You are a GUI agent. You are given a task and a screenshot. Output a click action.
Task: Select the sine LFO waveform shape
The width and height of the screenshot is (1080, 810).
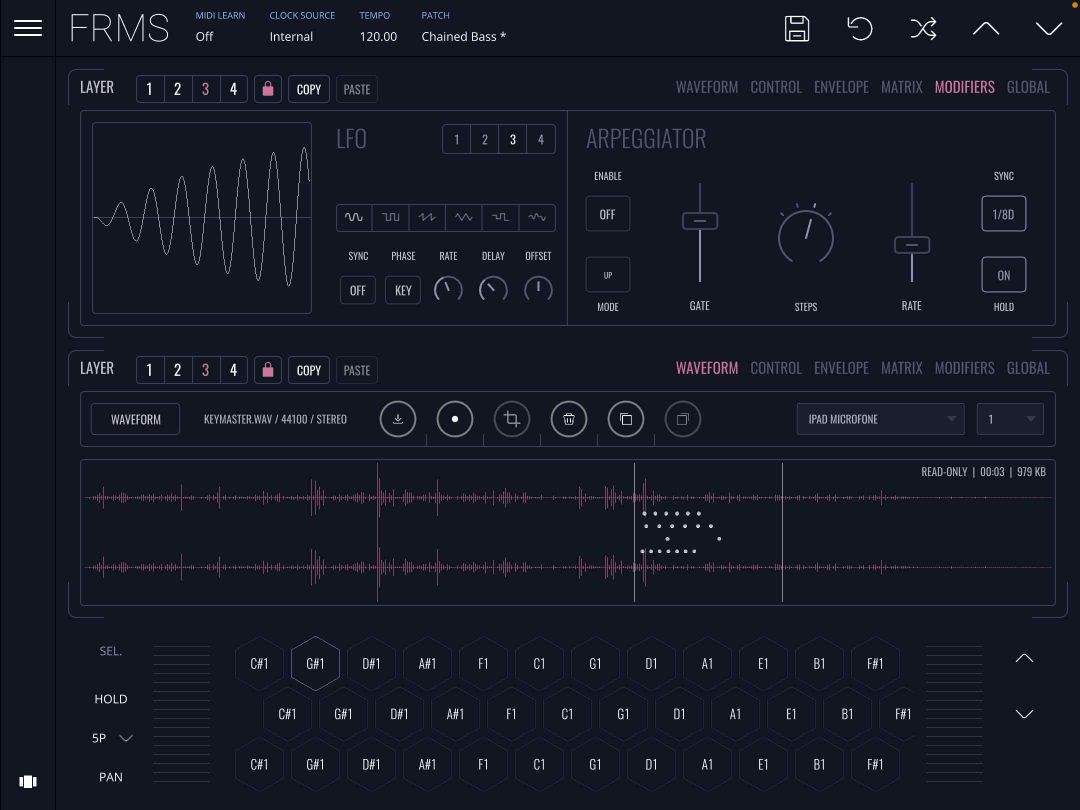pos(357,217)
